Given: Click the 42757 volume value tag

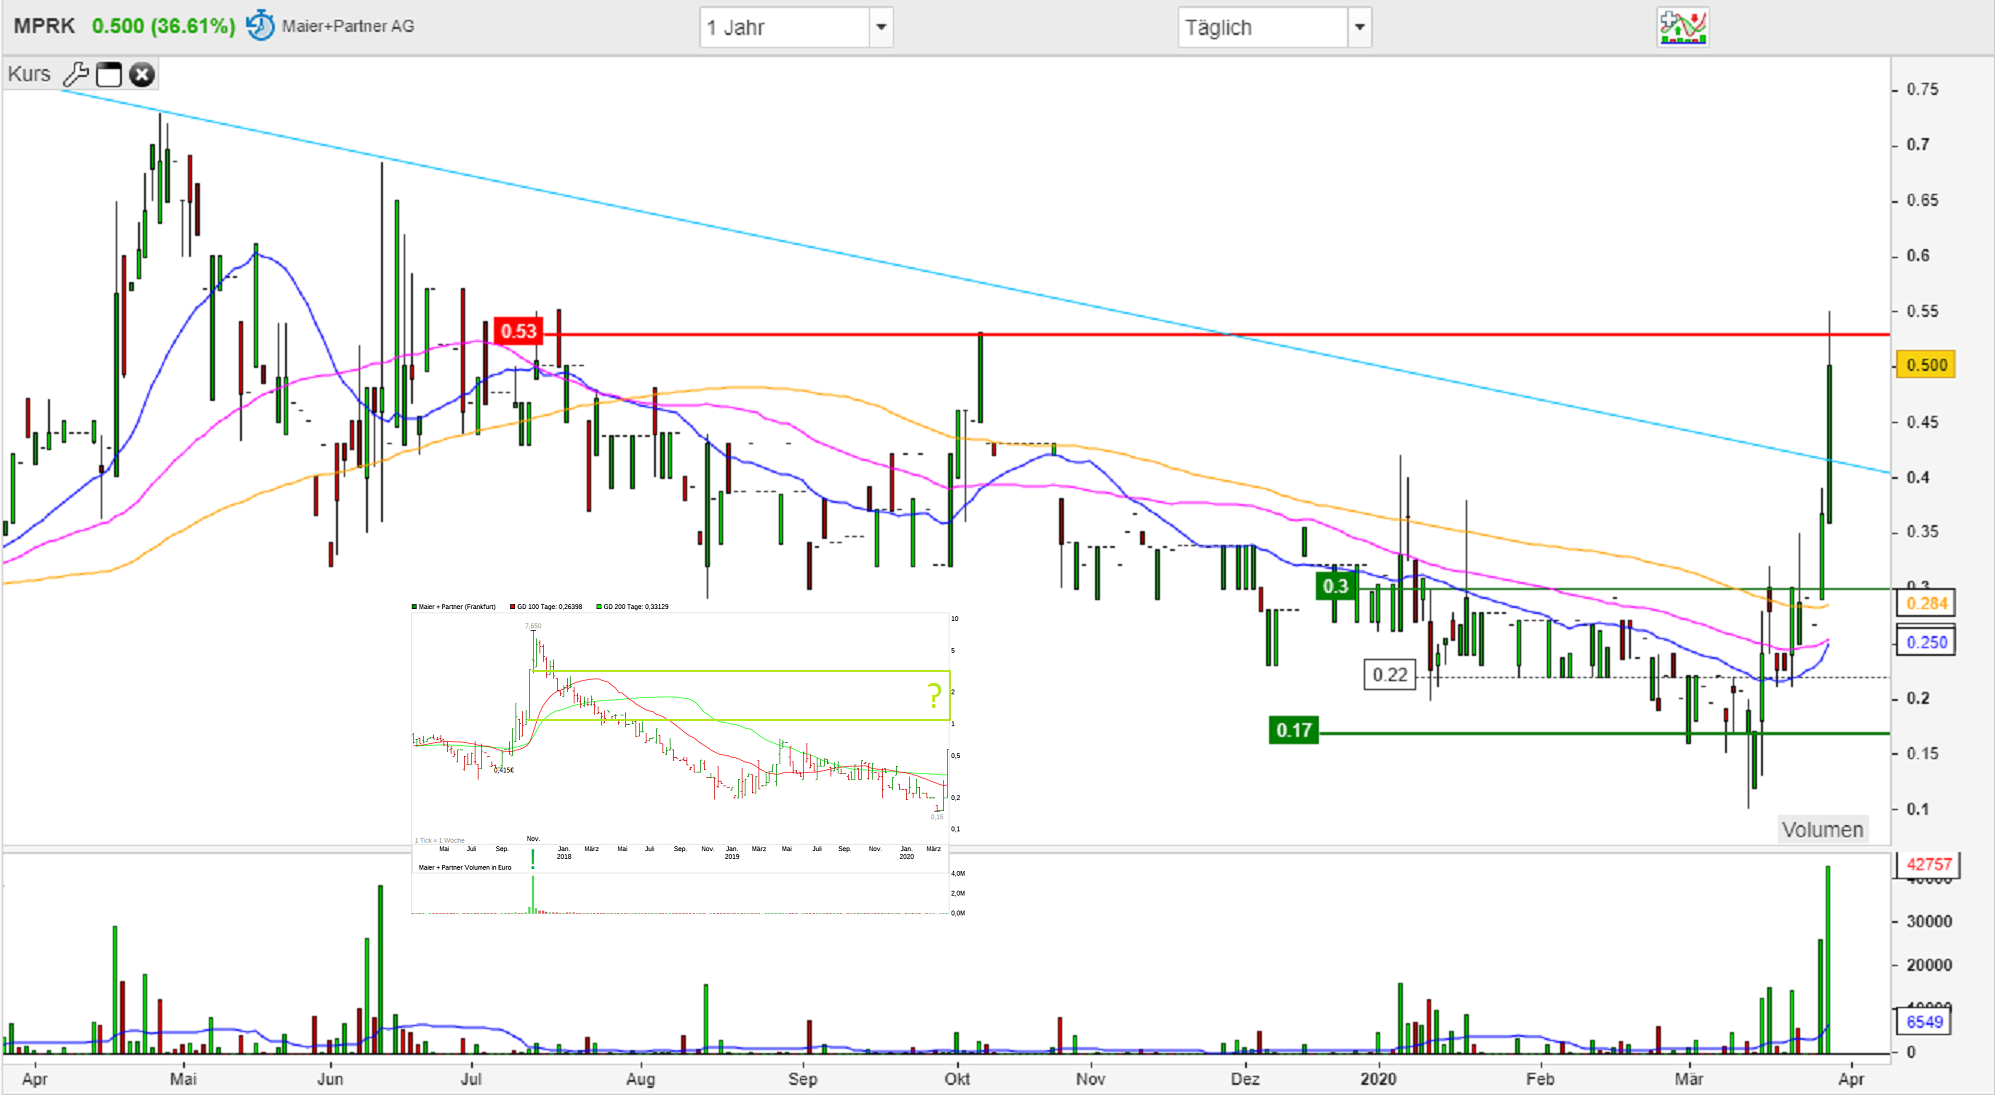Looking at the screenshot, I should coord(1928,864).
